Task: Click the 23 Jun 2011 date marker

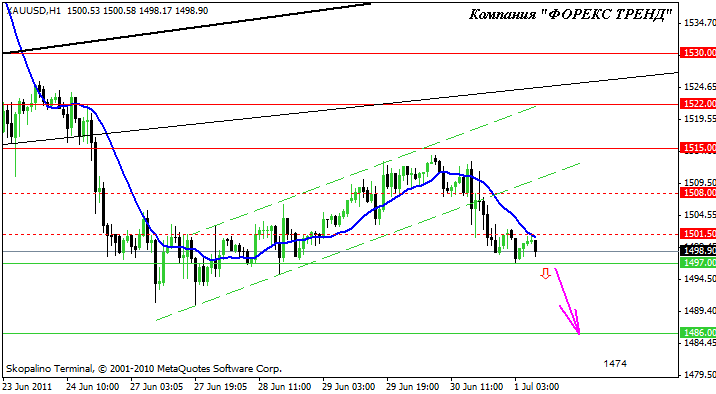Action: tap(27, 387)
